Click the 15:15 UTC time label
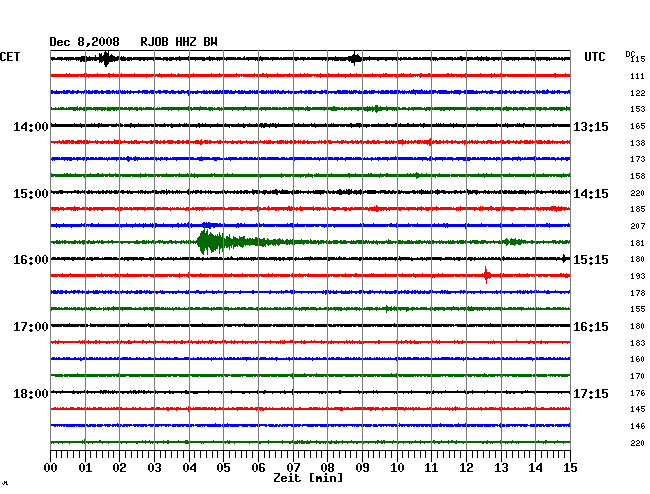 pos(591,260)
